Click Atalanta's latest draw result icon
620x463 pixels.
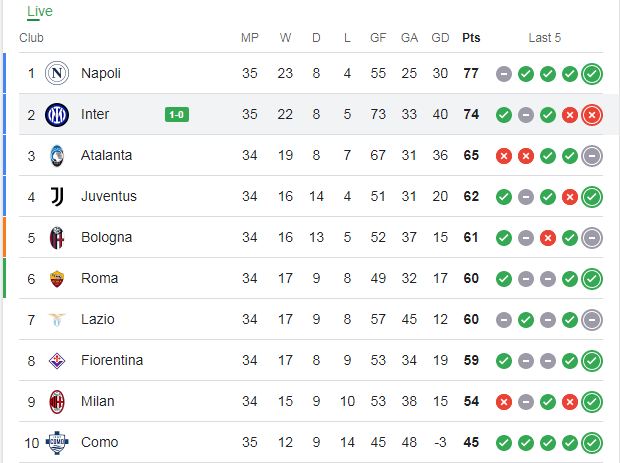(x=592, y=156)
